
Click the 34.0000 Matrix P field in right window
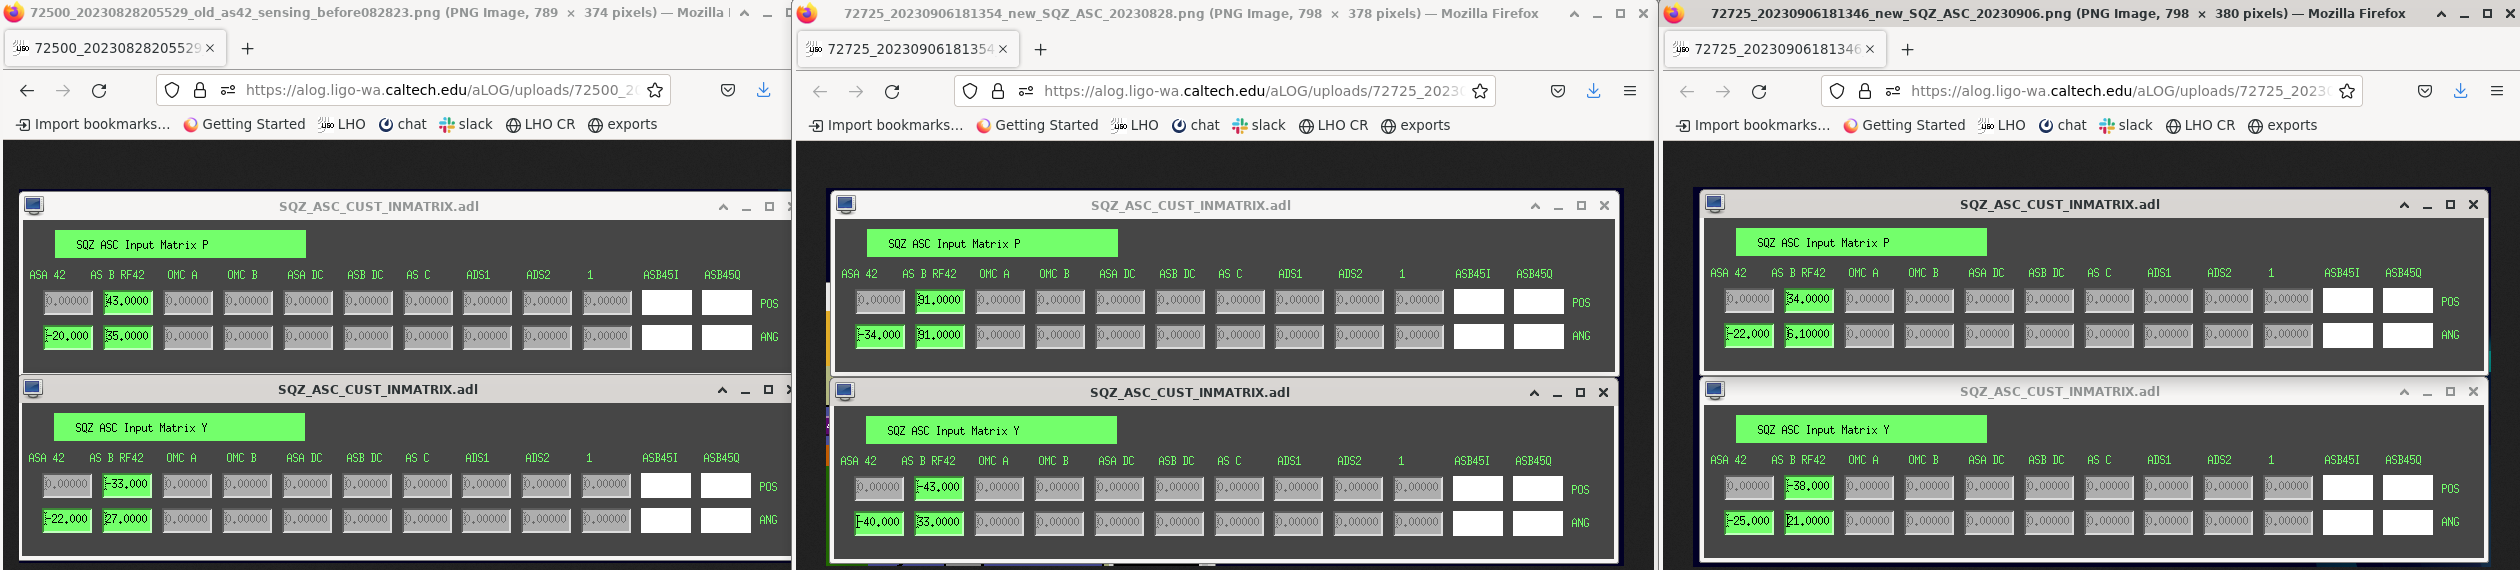[x=1808, y=299]
